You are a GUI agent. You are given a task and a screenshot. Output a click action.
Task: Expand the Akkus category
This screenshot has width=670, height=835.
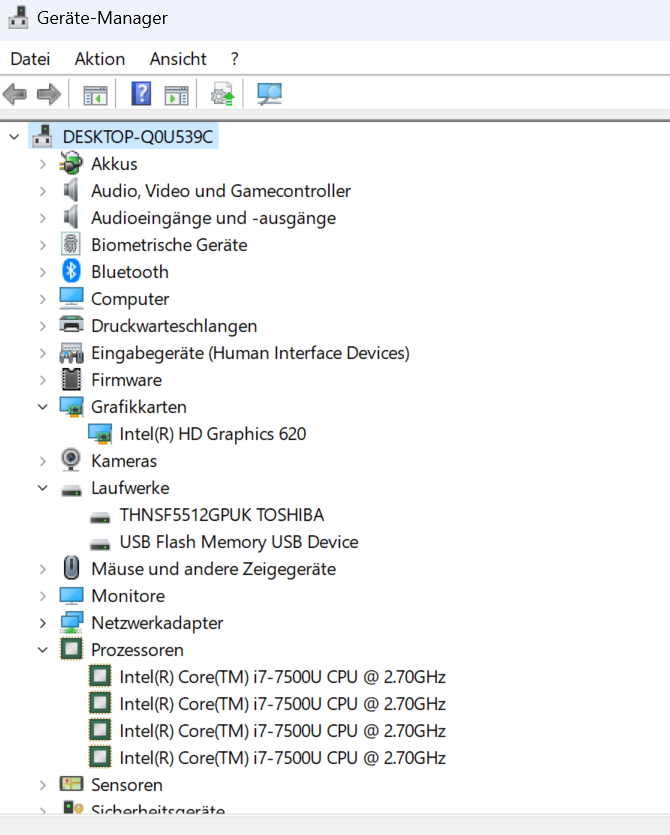pyautogui.click(x=43, y=164)
